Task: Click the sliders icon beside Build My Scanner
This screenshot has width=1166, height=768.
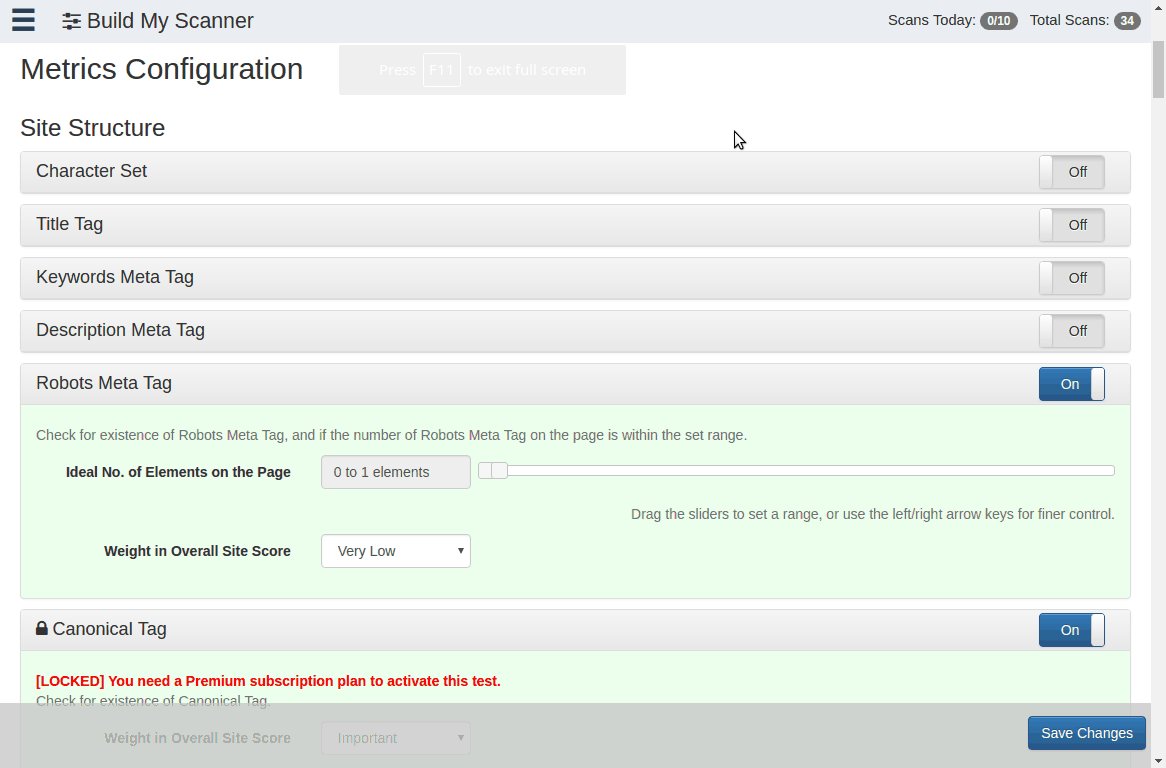Action: coord(71,21)
